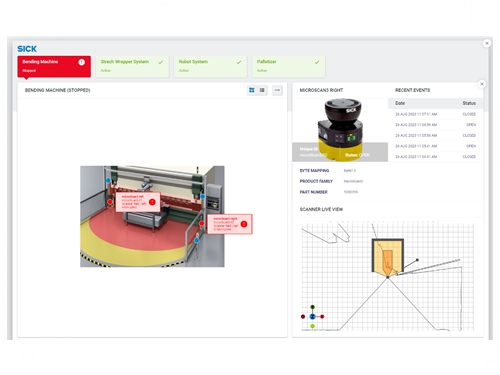The height and width of the screenshot is (375, 500).
Task: Click the microScan3 left warning callout
Action: (138, 202)
